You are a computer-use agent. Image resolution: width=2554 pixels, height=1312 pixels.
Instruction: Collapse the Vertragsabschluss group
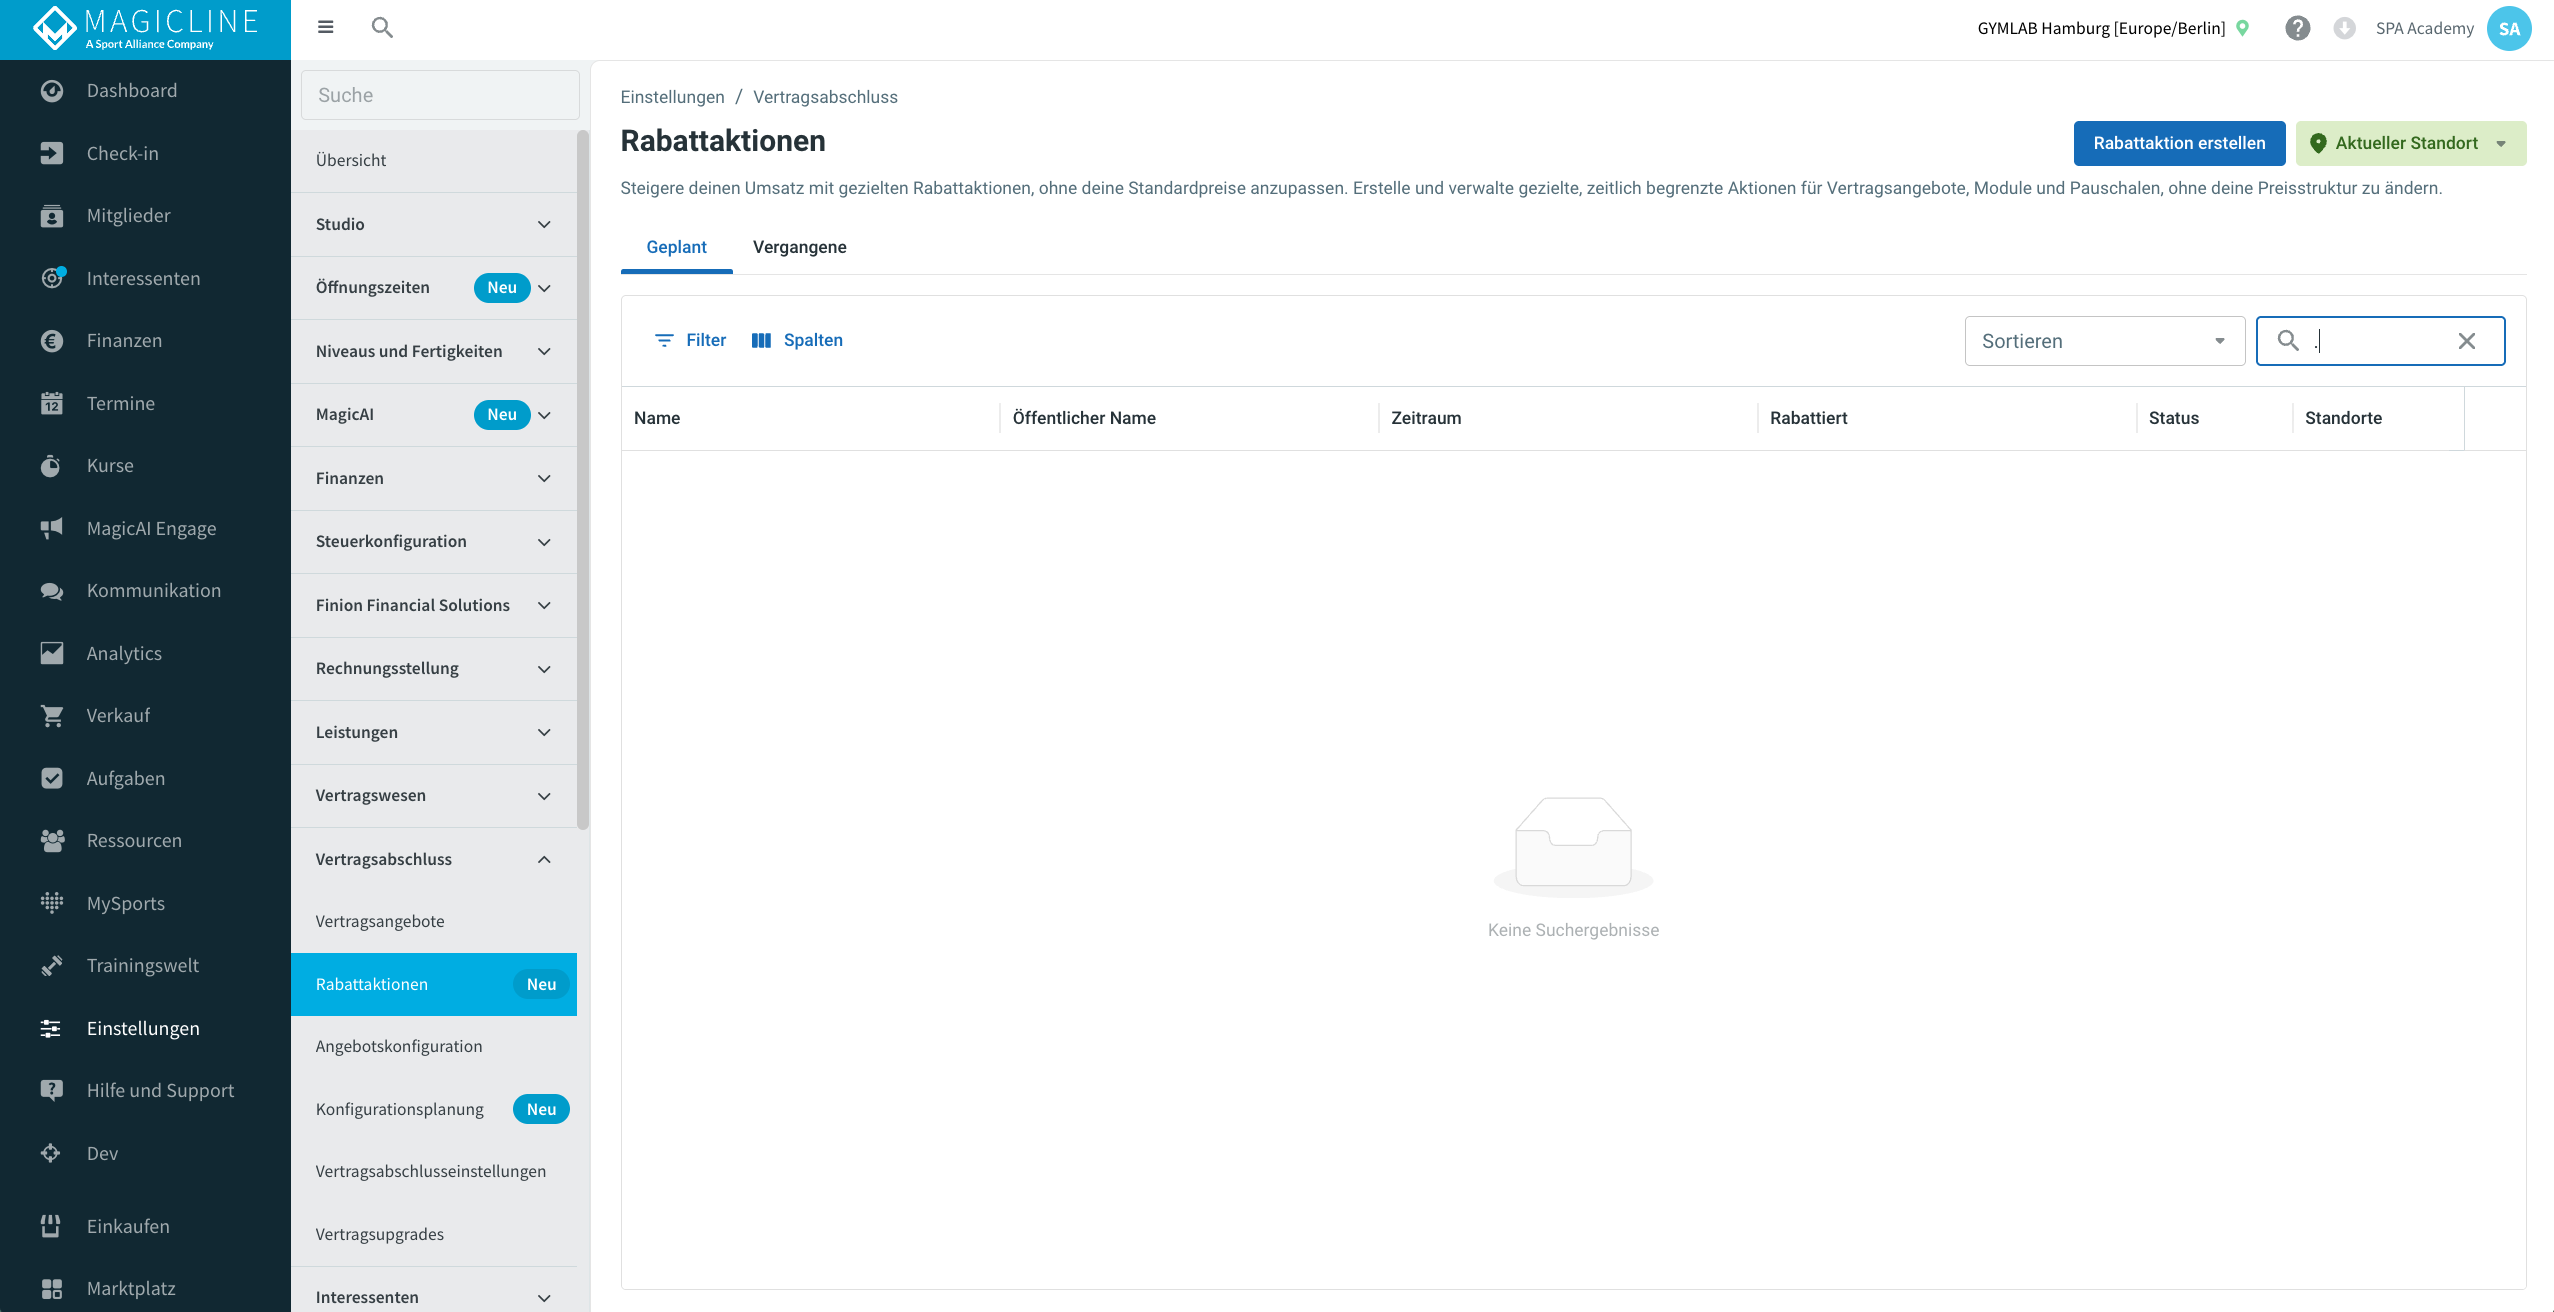tap(434, 859)
